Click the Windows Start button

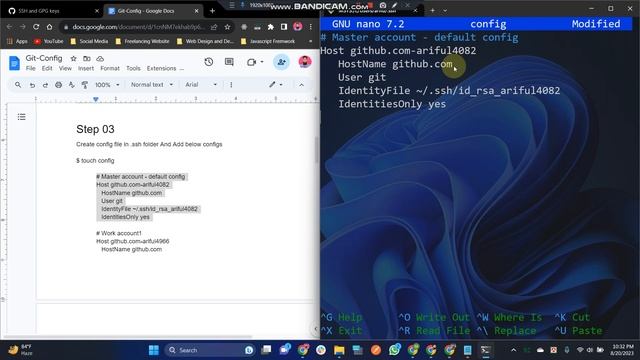153,350
